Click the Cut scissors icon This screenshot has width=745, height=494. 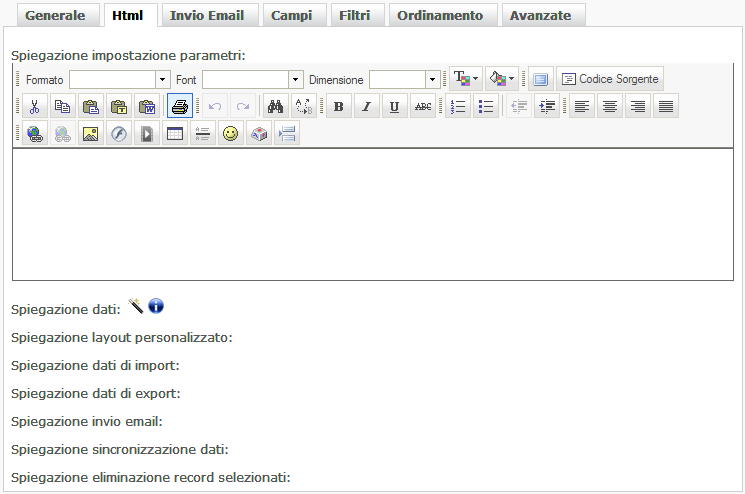click(x=35, y=107)
